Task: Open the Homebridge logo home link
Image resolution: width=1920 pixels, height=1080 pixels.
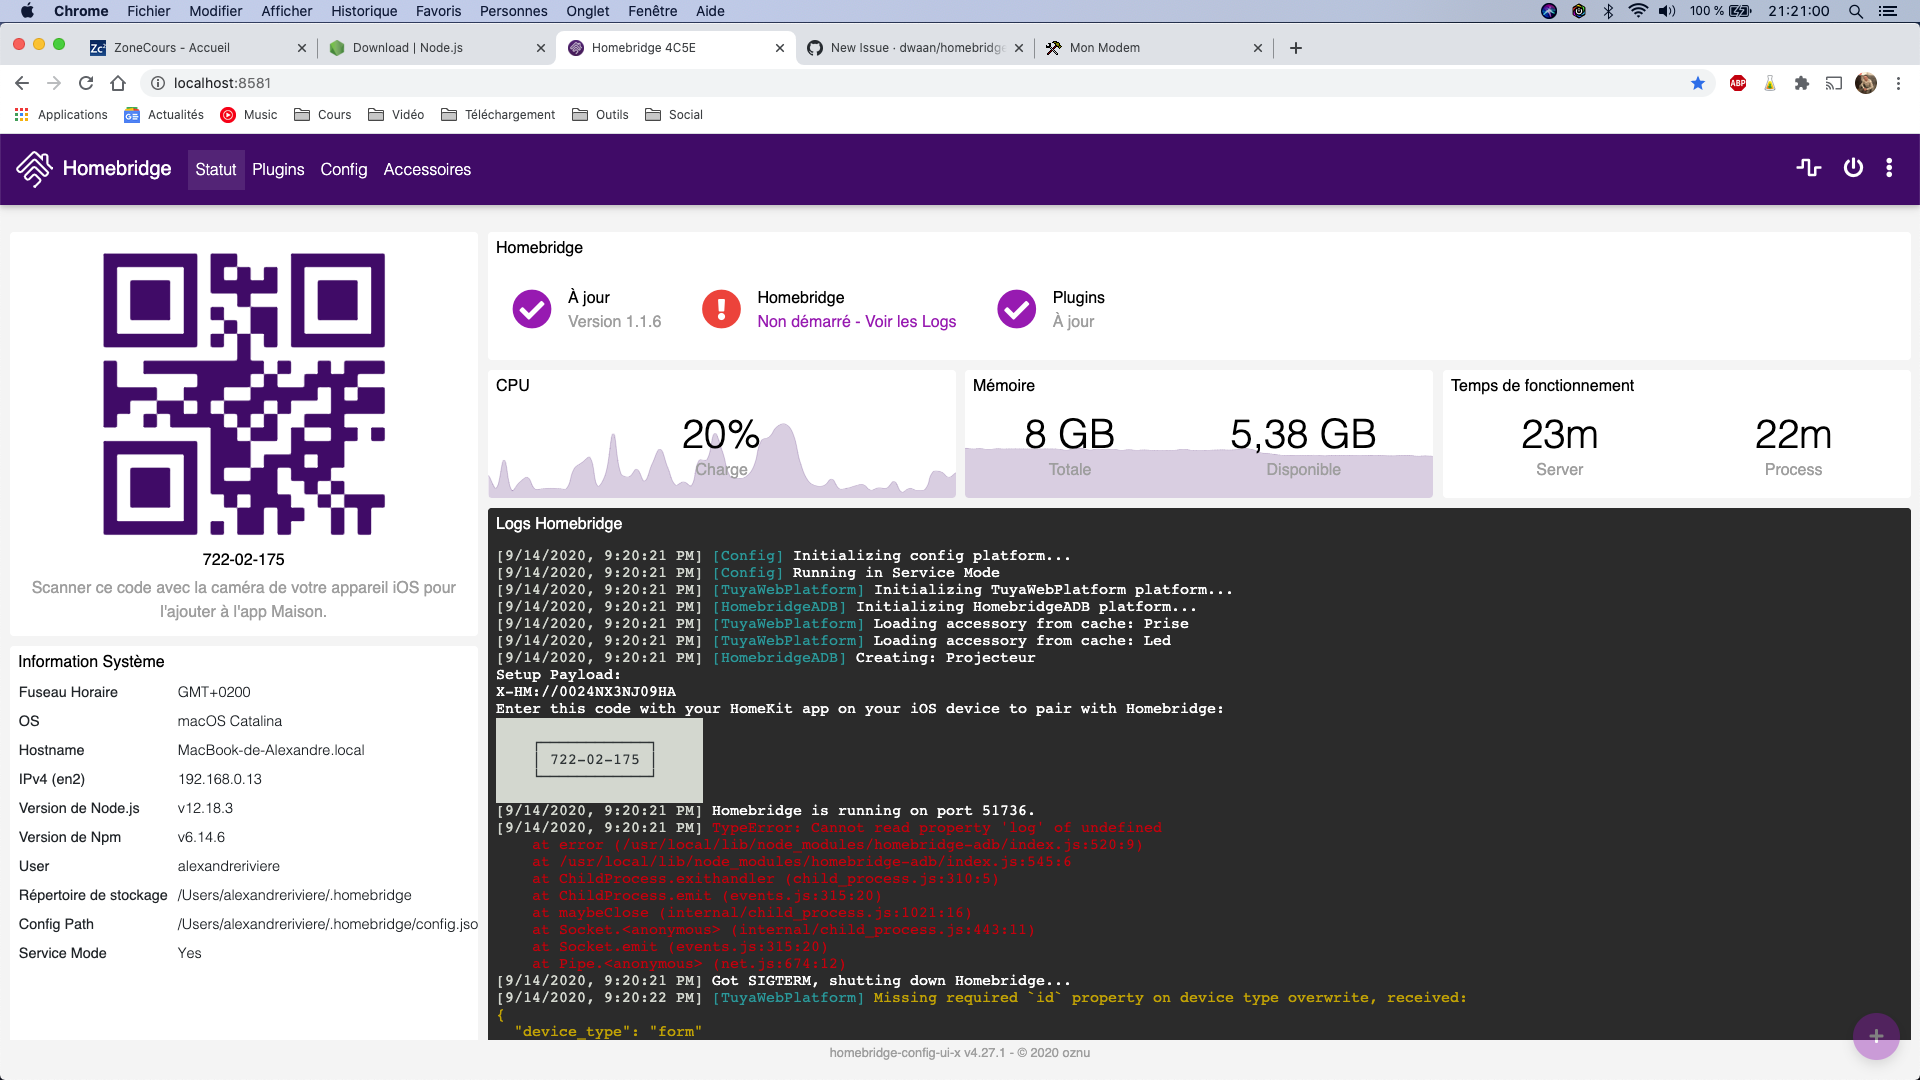Action: (94, 169)
